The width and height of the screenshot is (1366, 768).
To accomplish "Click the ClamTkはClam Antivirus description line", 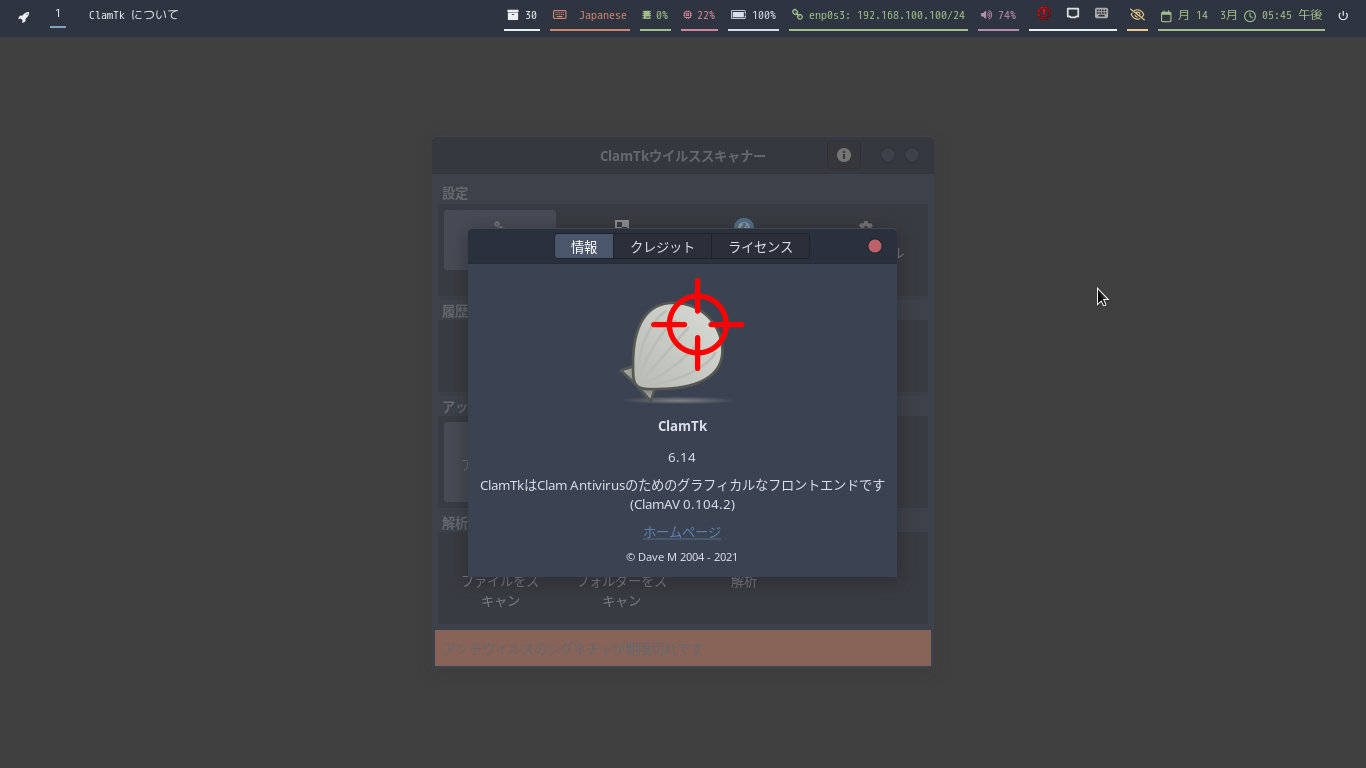I will pyautogui.click(x=682, y=485).
